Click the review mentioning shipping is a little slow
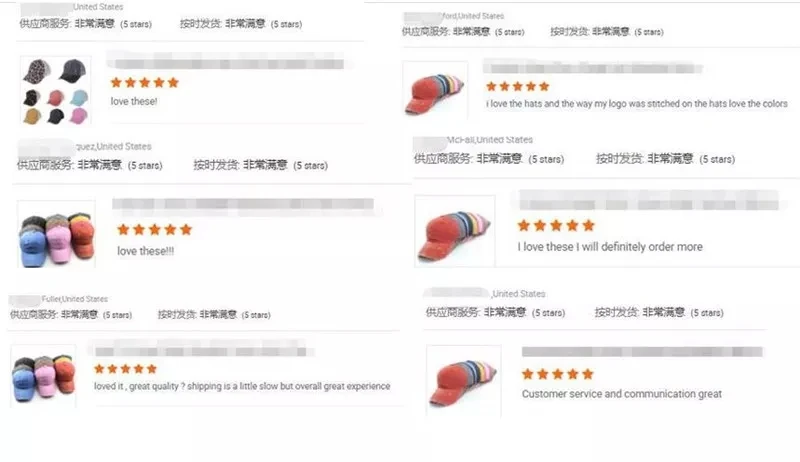800x462 pixels. (242, 386)
